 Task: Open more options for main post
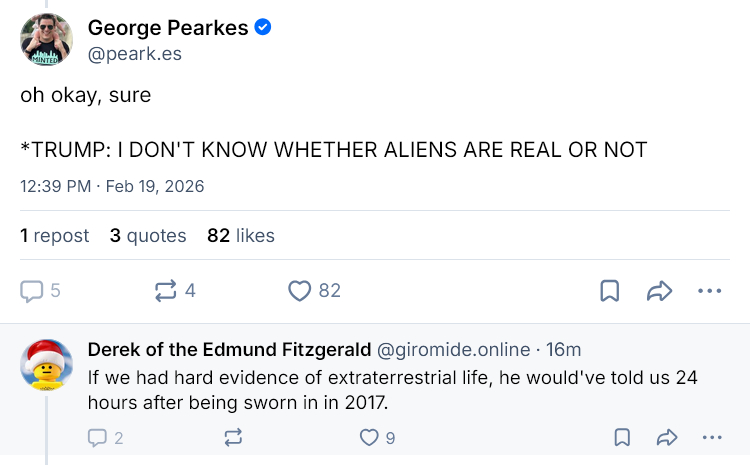pos(709,291)
